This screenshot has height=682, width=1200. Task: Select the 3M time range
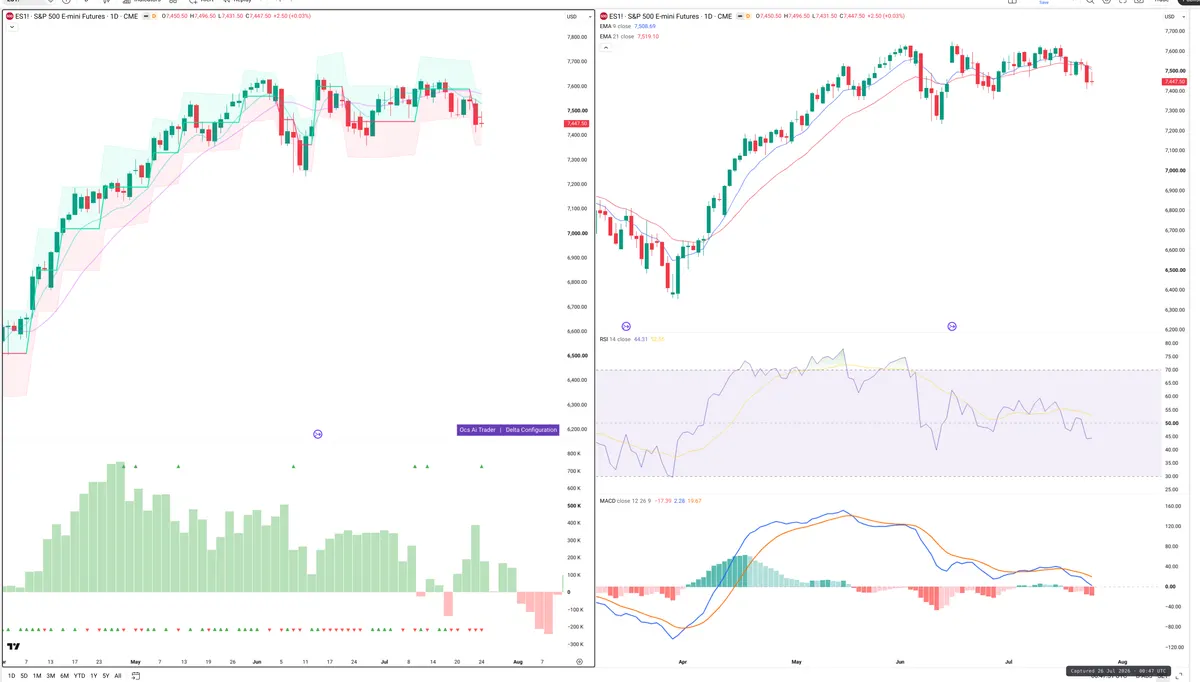point(51,676)
